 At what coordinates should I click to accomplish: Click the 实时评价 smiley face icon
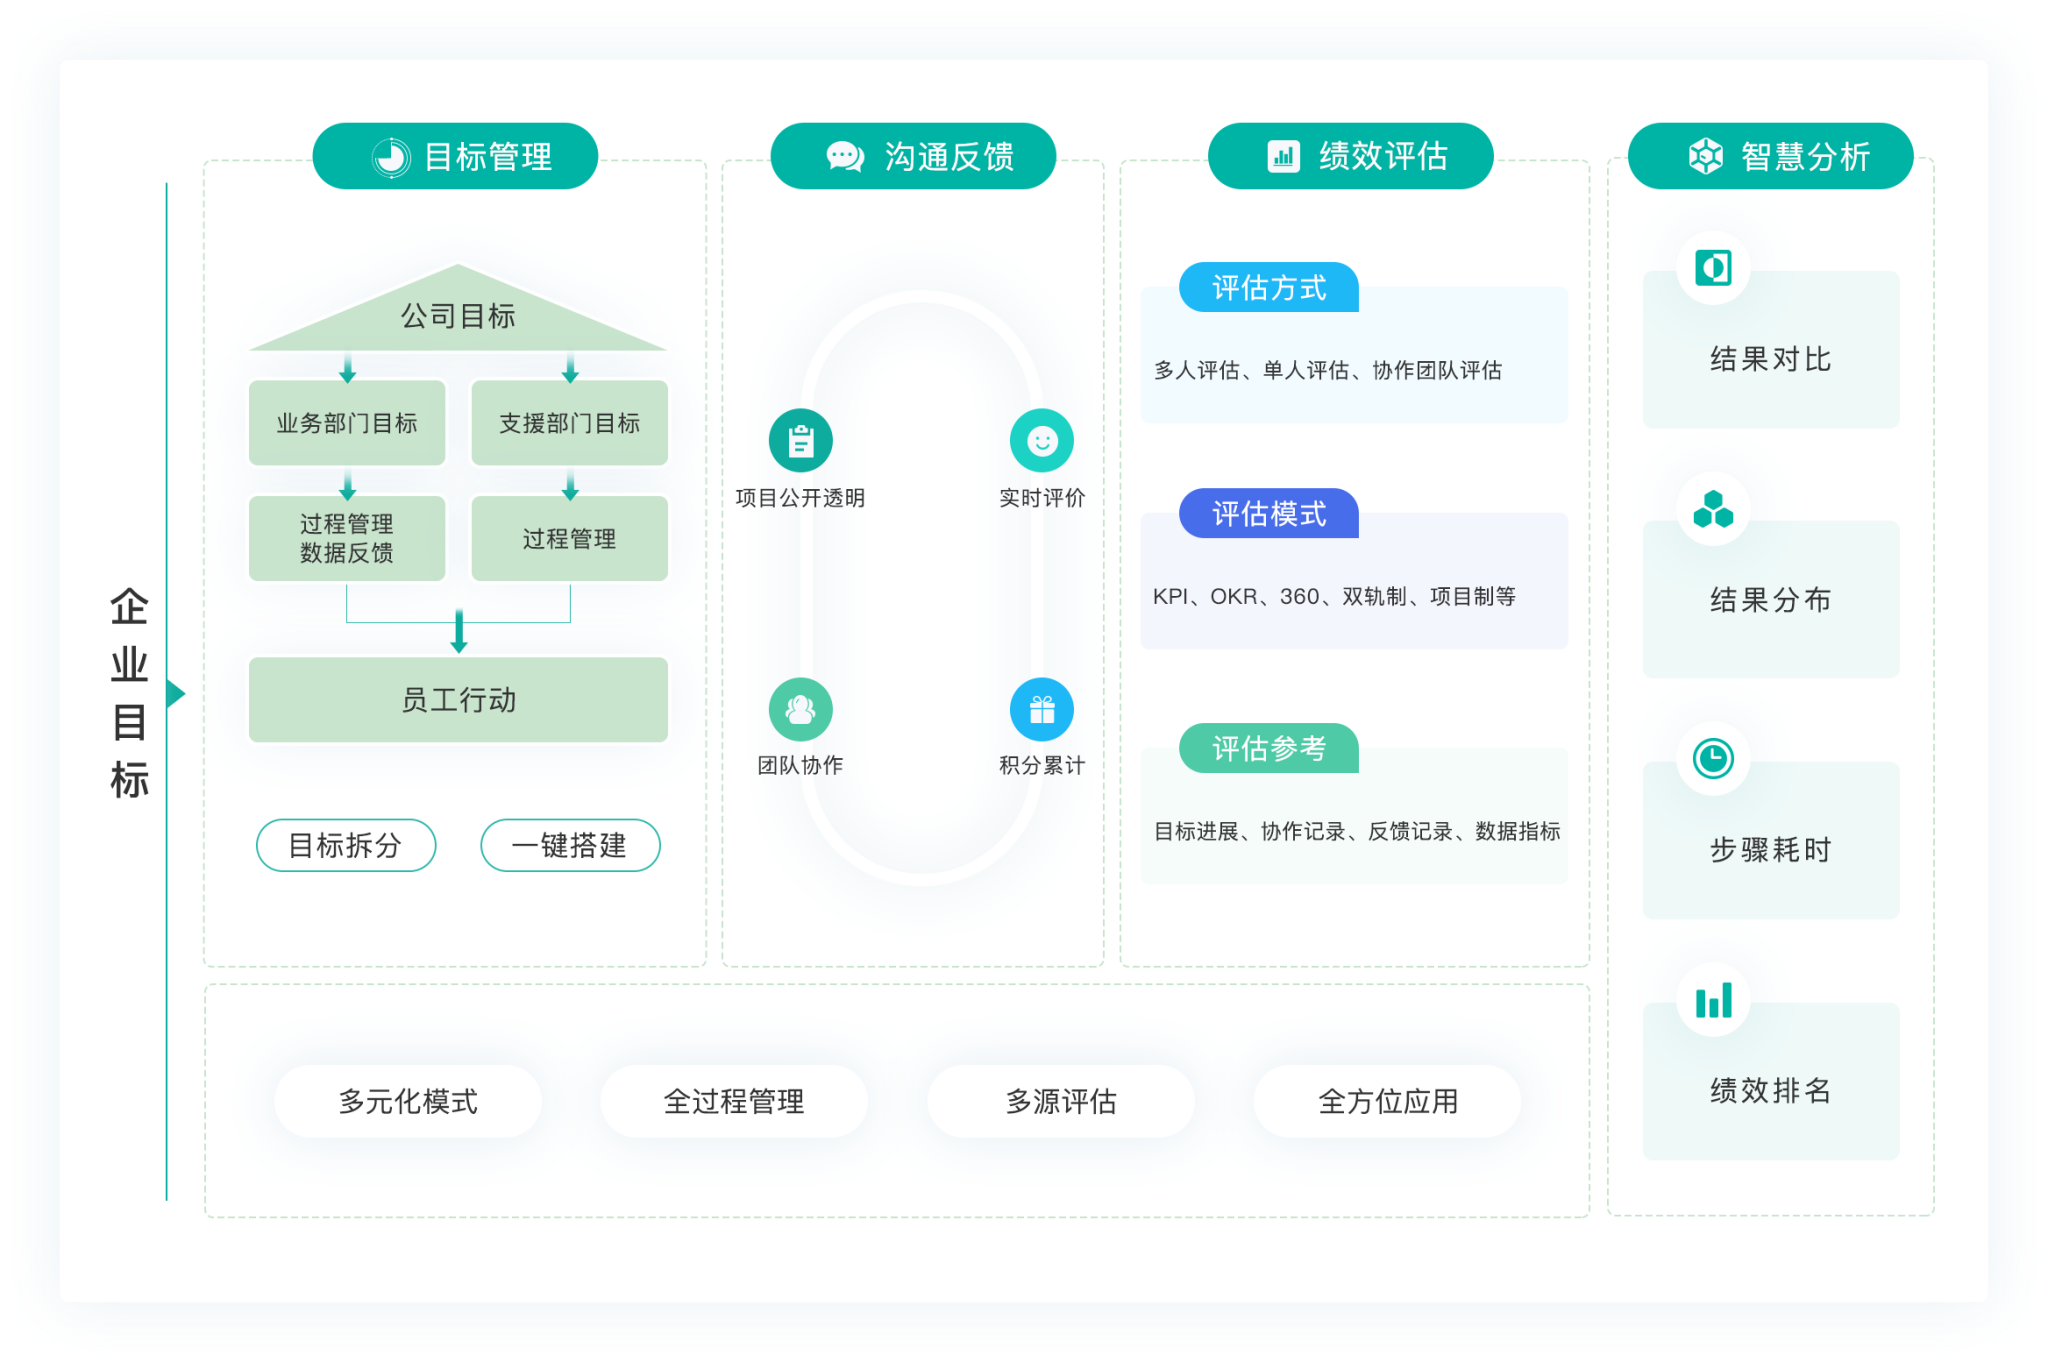1041,441
